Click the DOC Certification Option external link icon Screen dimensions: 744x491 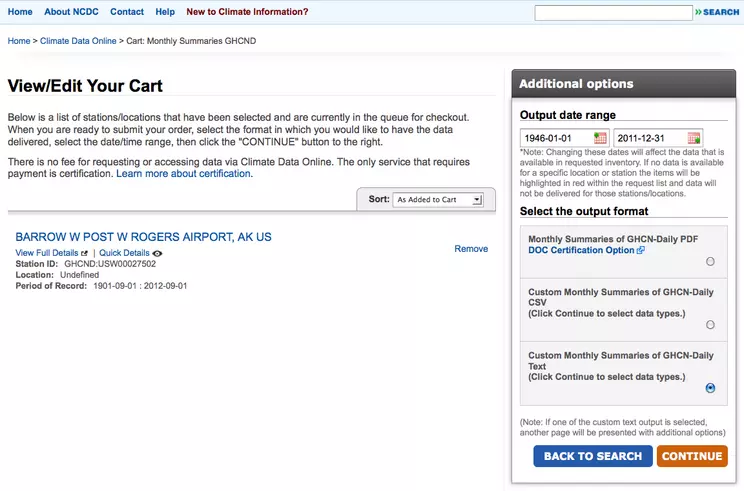click(x=641, y=250)
